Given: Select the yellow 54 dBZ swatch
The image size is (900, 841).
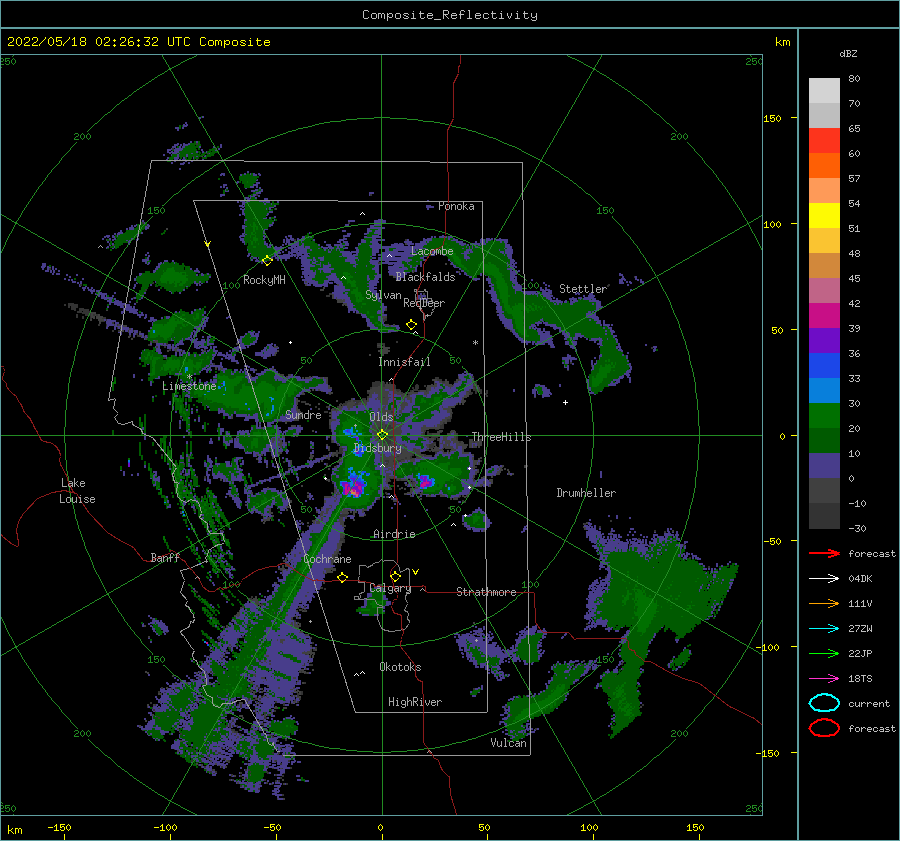Looking at the screenshot, I should [x=824, y=215].
